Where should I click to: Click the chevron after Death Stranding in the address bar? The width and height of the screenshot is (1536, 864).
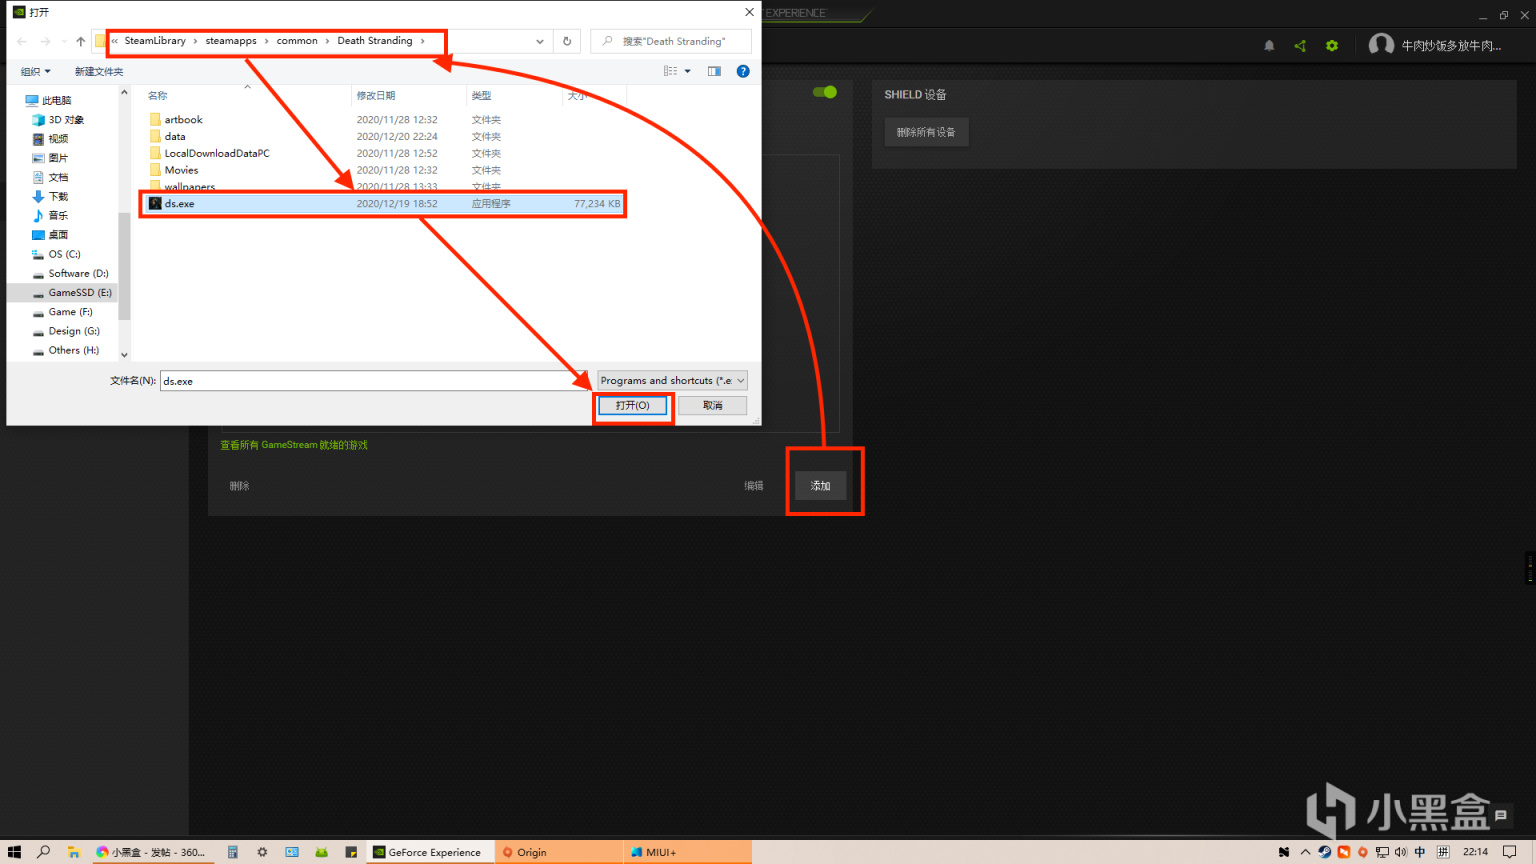pos(423,41)
